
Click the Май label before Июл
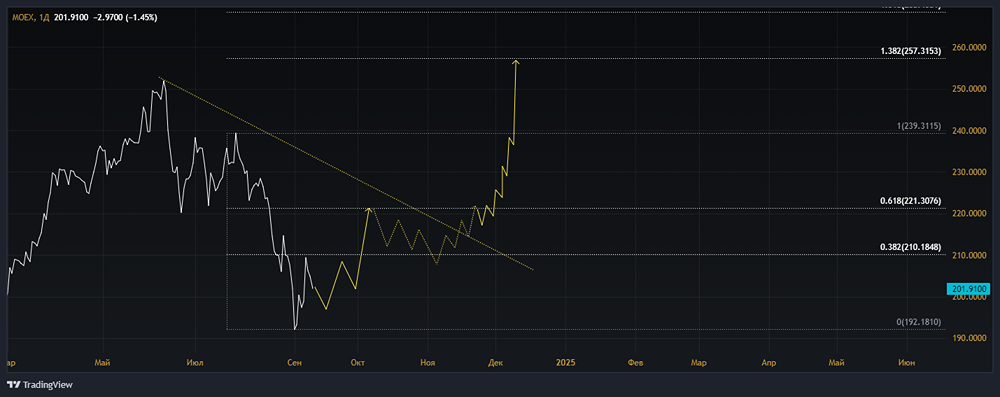[102, 363]
